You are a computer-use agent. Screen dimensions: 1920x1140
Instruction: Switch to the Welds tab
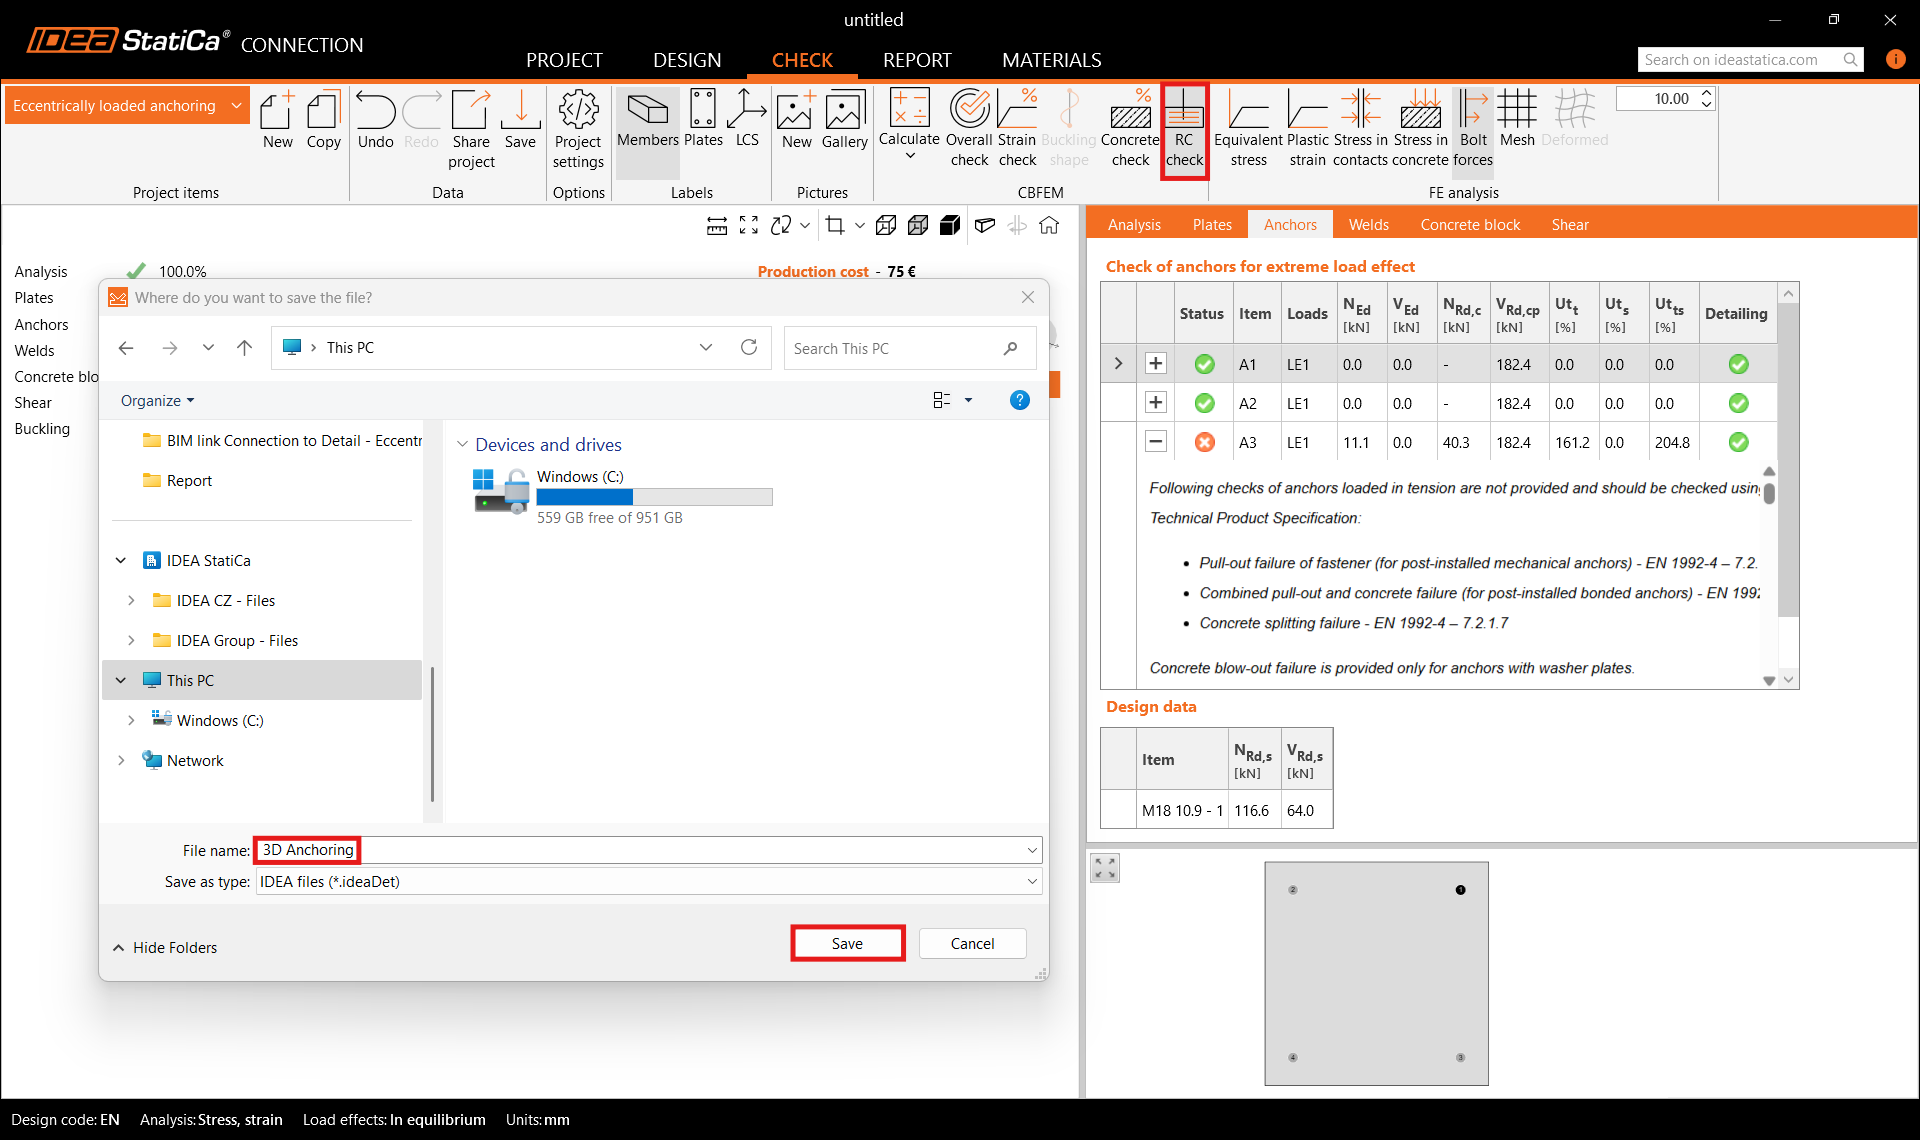[x=1367, y=225]
